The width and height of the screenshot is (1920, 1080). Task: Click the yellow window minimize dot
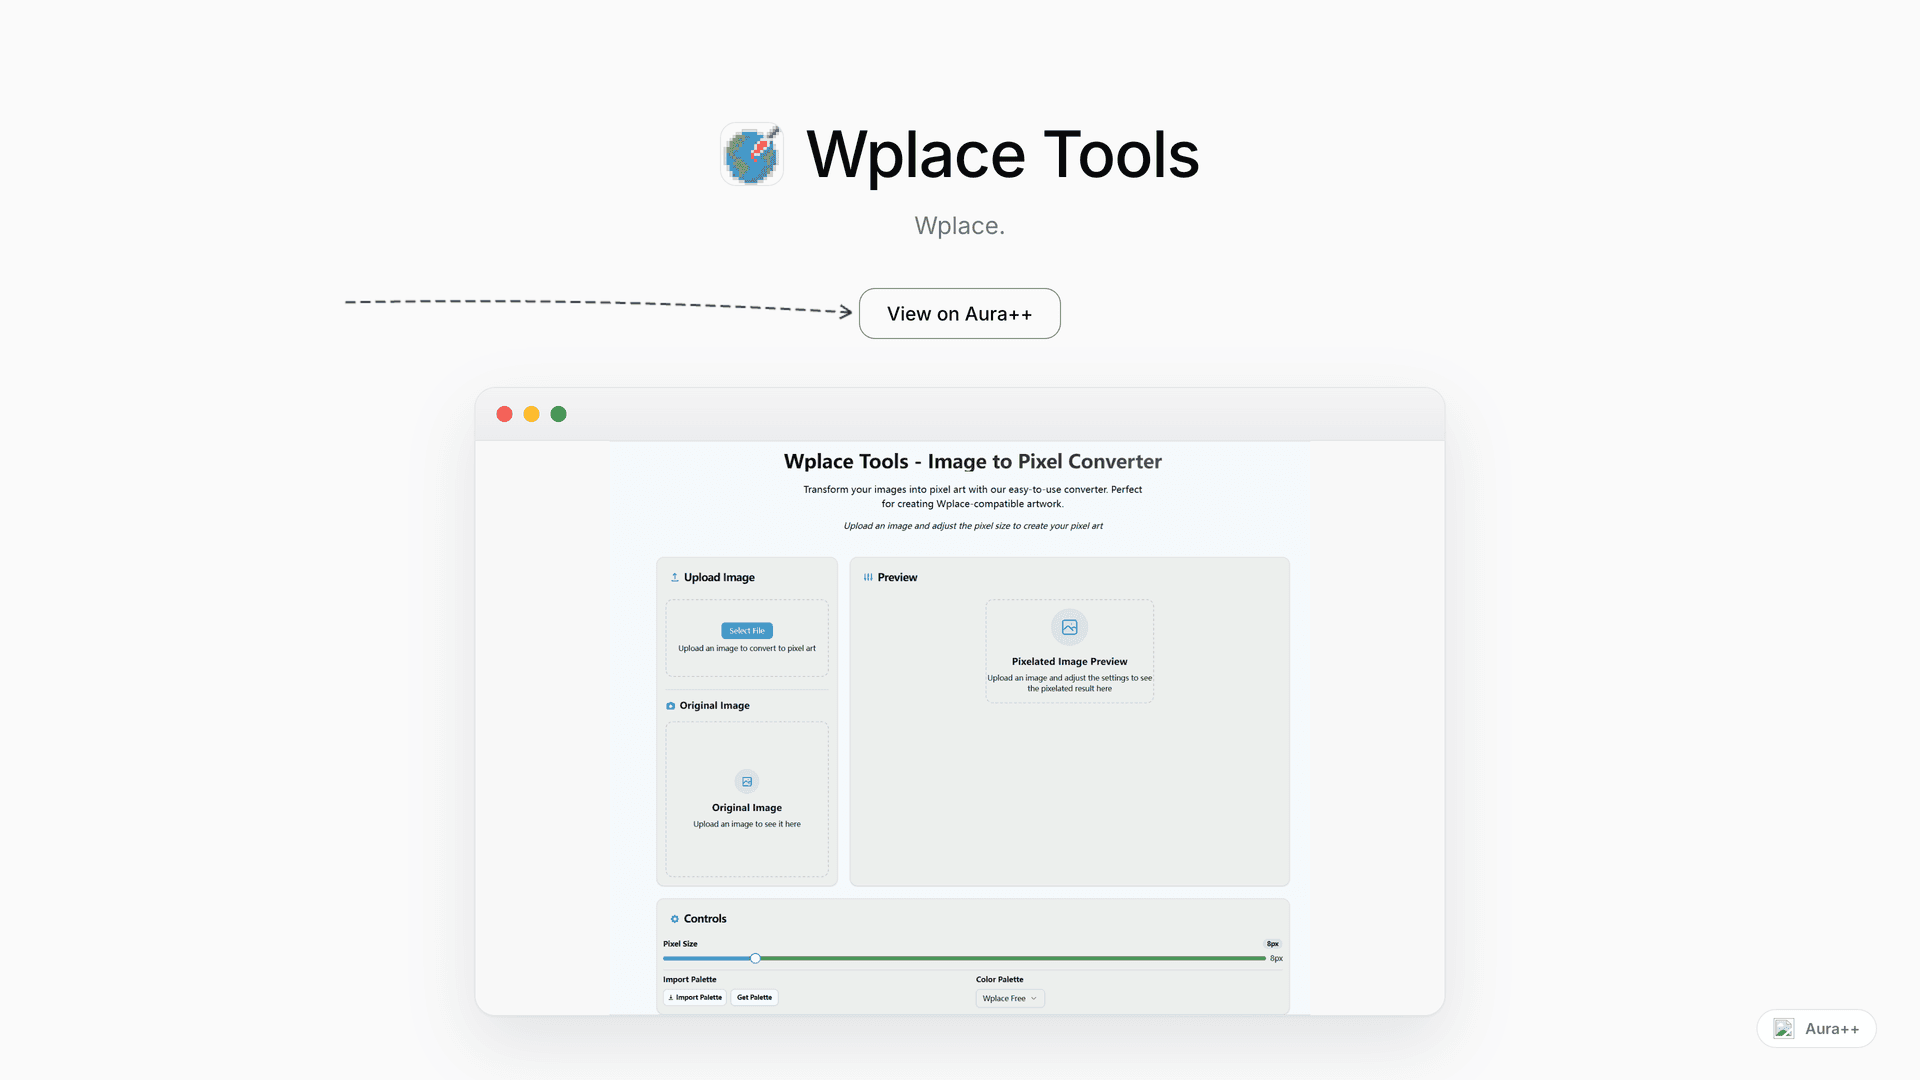[531, 414]
